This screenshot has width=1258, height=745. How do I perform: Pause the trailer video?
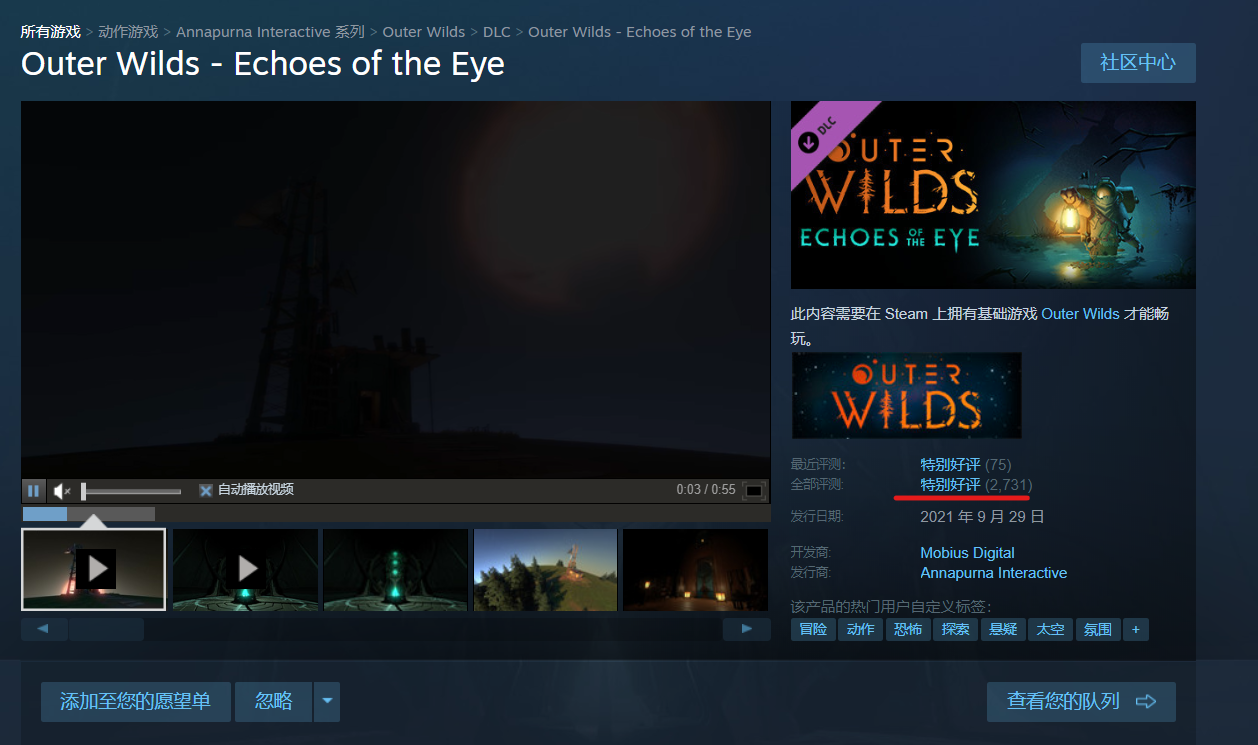click(34, 491)
